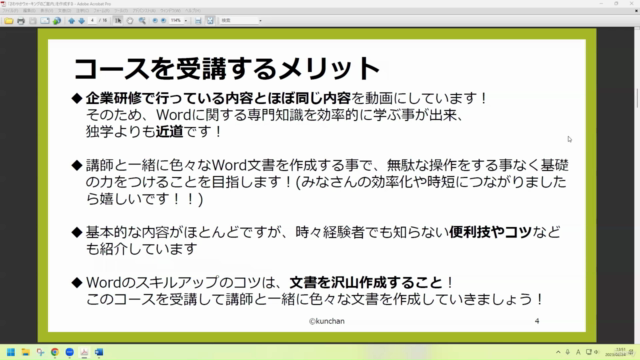Image resolution: width=640 pixels, height=360 pixels.
Task: Open the Windows Start menu
Action: point(11,352)
